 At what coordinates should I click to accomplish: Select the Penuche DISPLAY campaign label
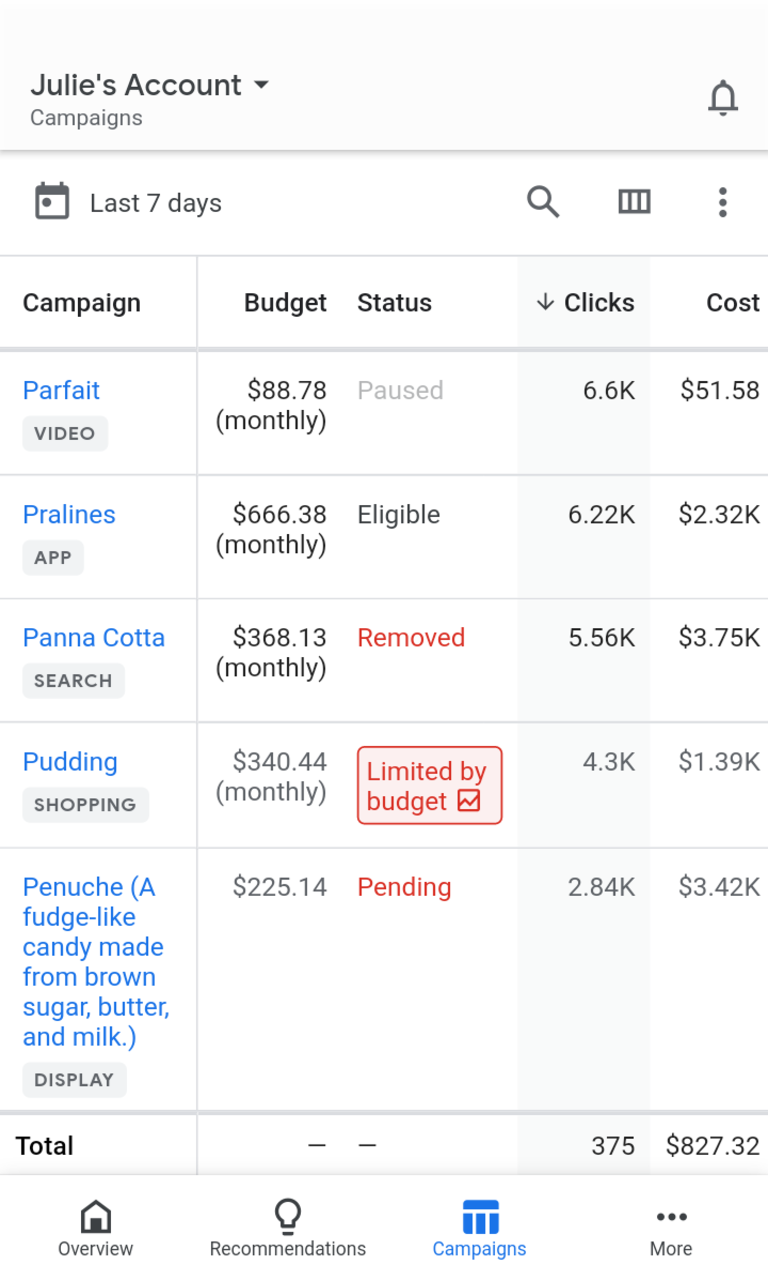(x=74, y=1079)
